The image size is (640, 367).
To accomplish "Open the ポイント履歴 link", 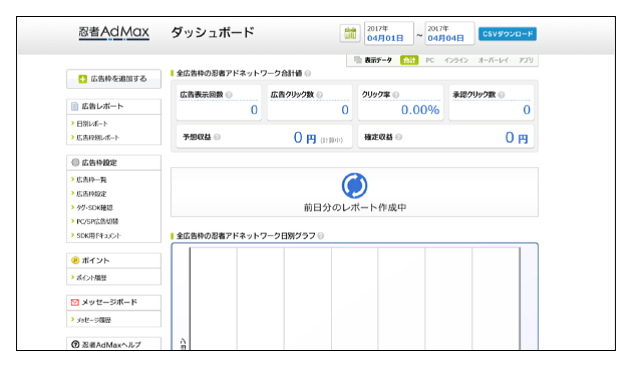I will (x=91, y=278).
